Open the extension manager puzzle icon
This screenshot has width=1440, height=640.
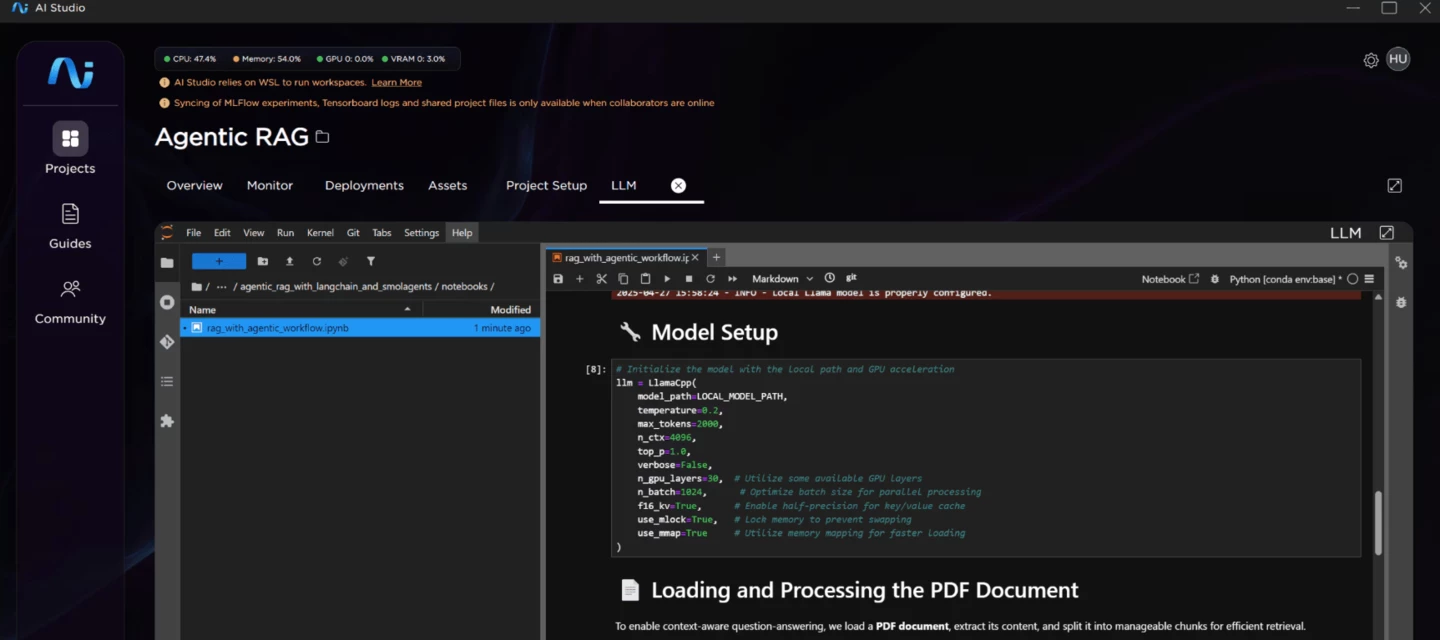[167, 421]
